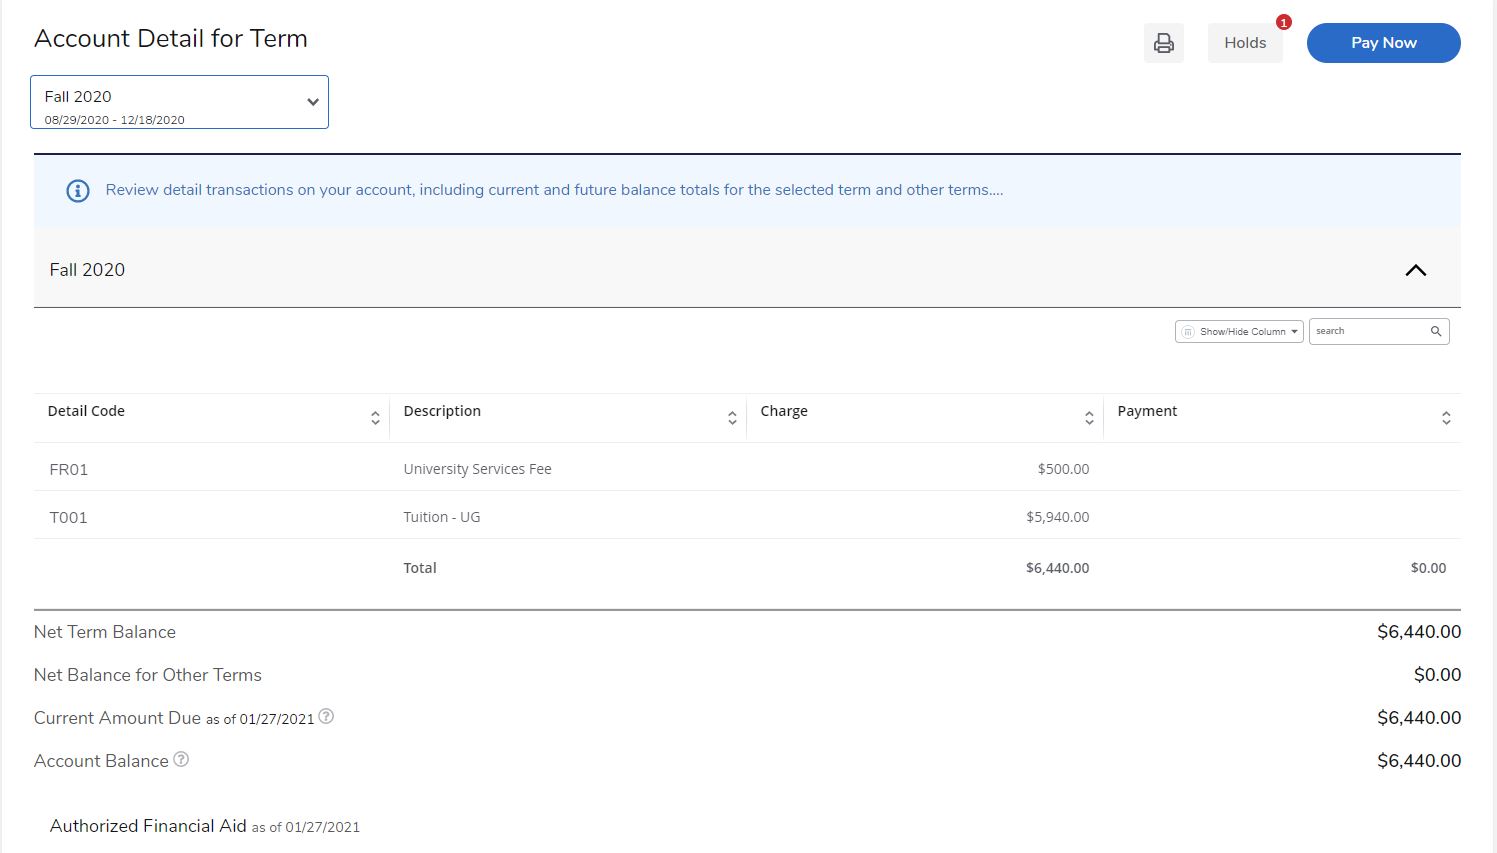Click the printer icon

click(x=1163, y=43)
